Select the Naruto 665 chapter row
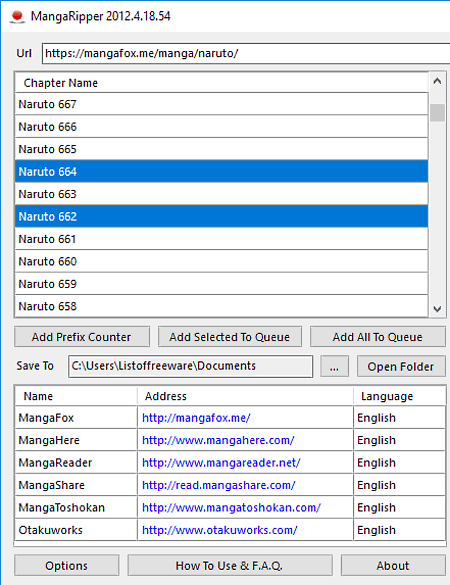 click(221, 149)
